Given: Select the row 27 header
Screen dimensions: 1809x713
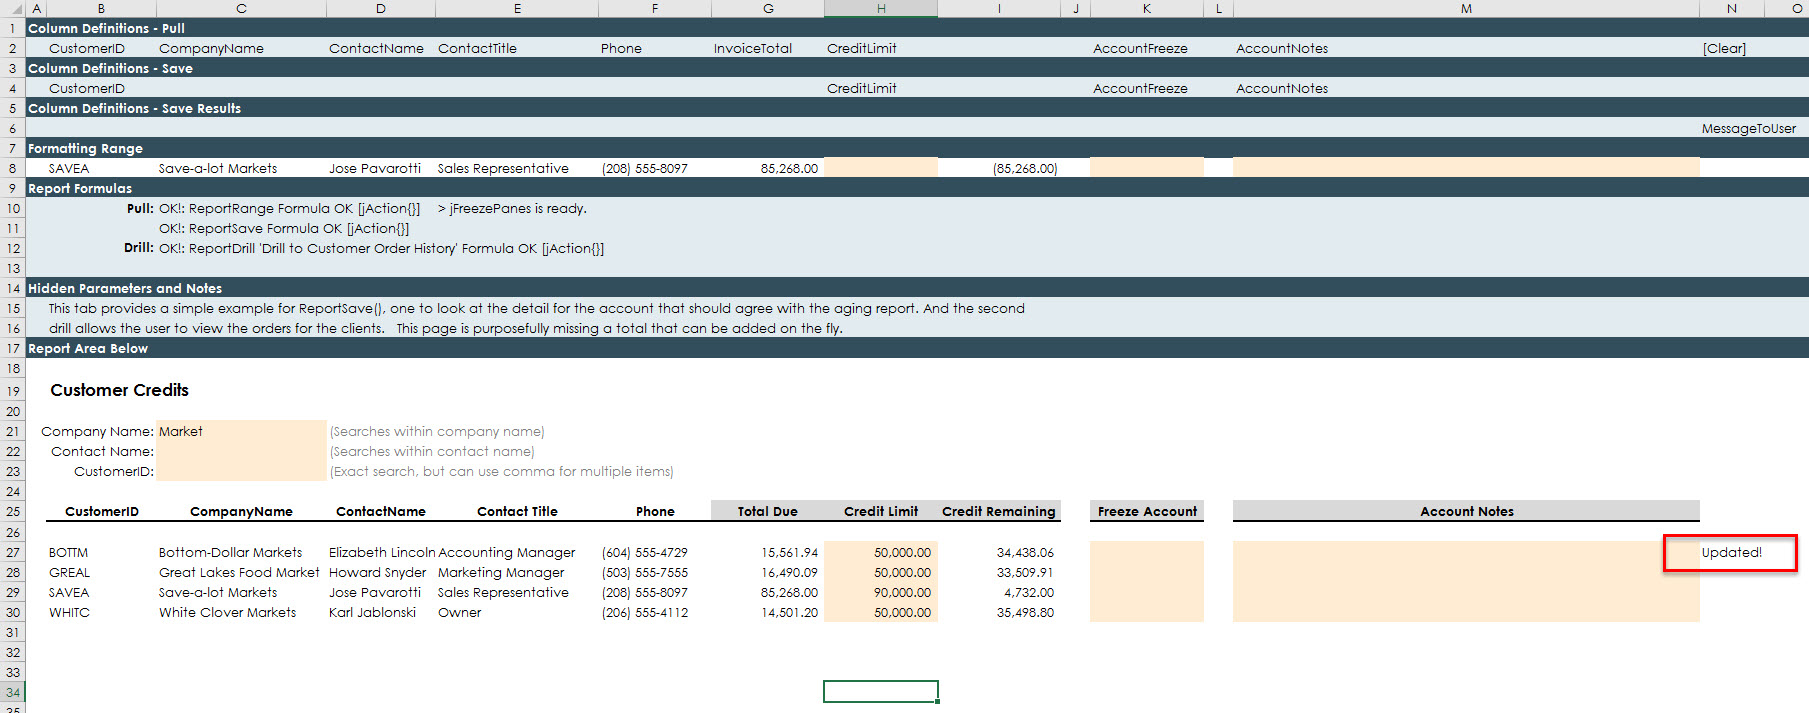Looking at the screenshot, I should point(12,552).
